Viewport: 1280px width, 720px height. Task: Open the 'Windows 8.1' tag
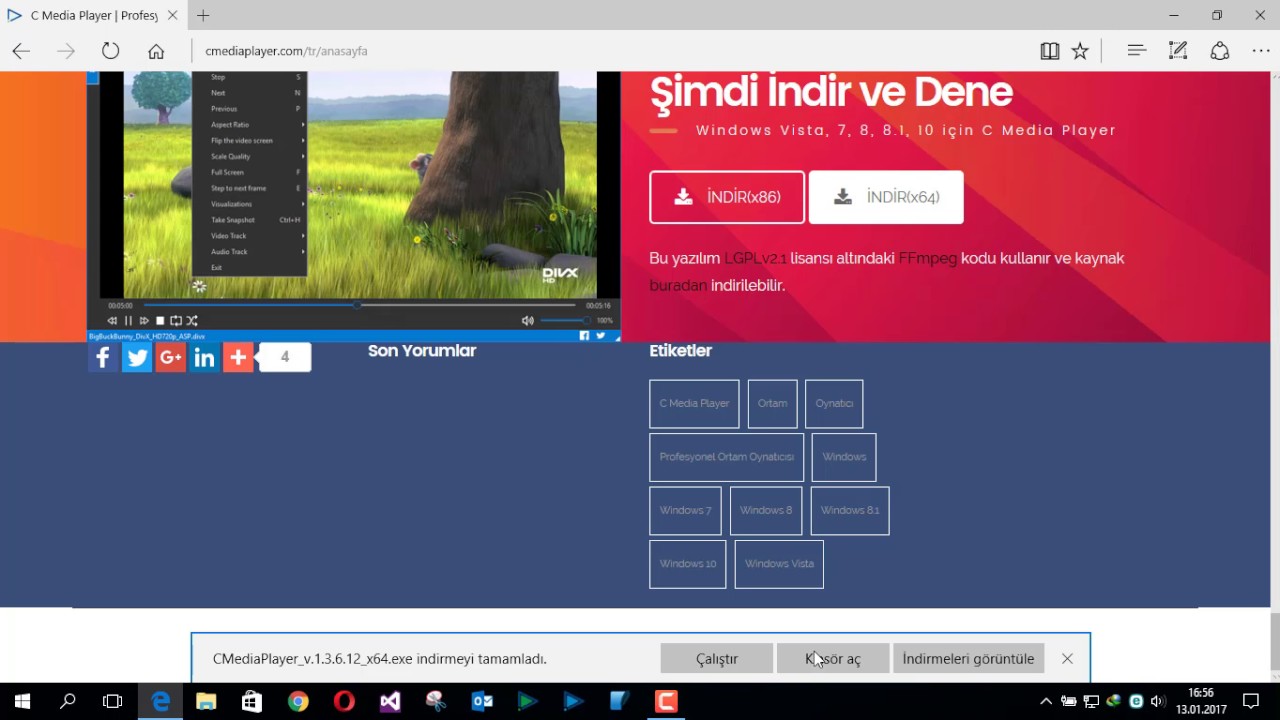(850, 510)
